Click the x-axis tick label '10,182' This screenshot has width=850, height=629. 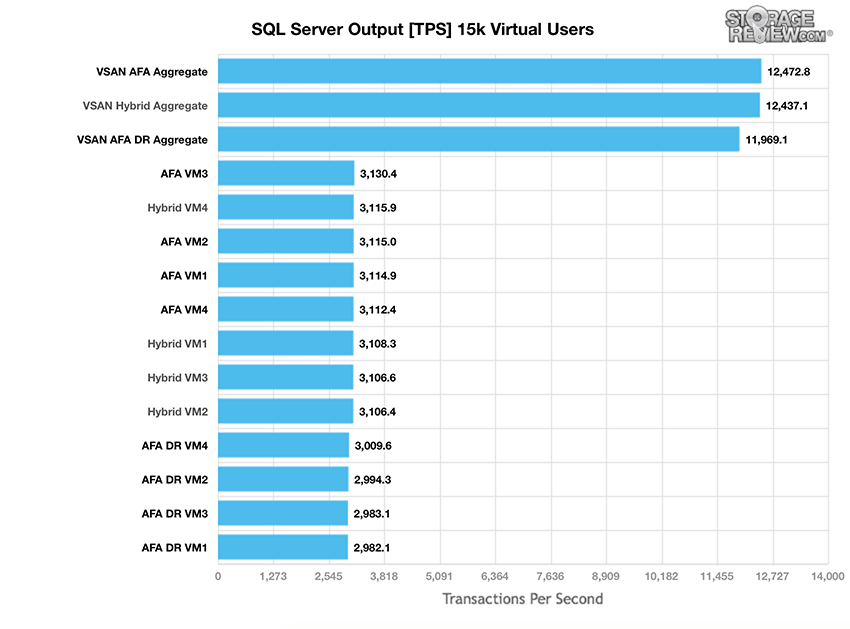click(x=661, y=576)
